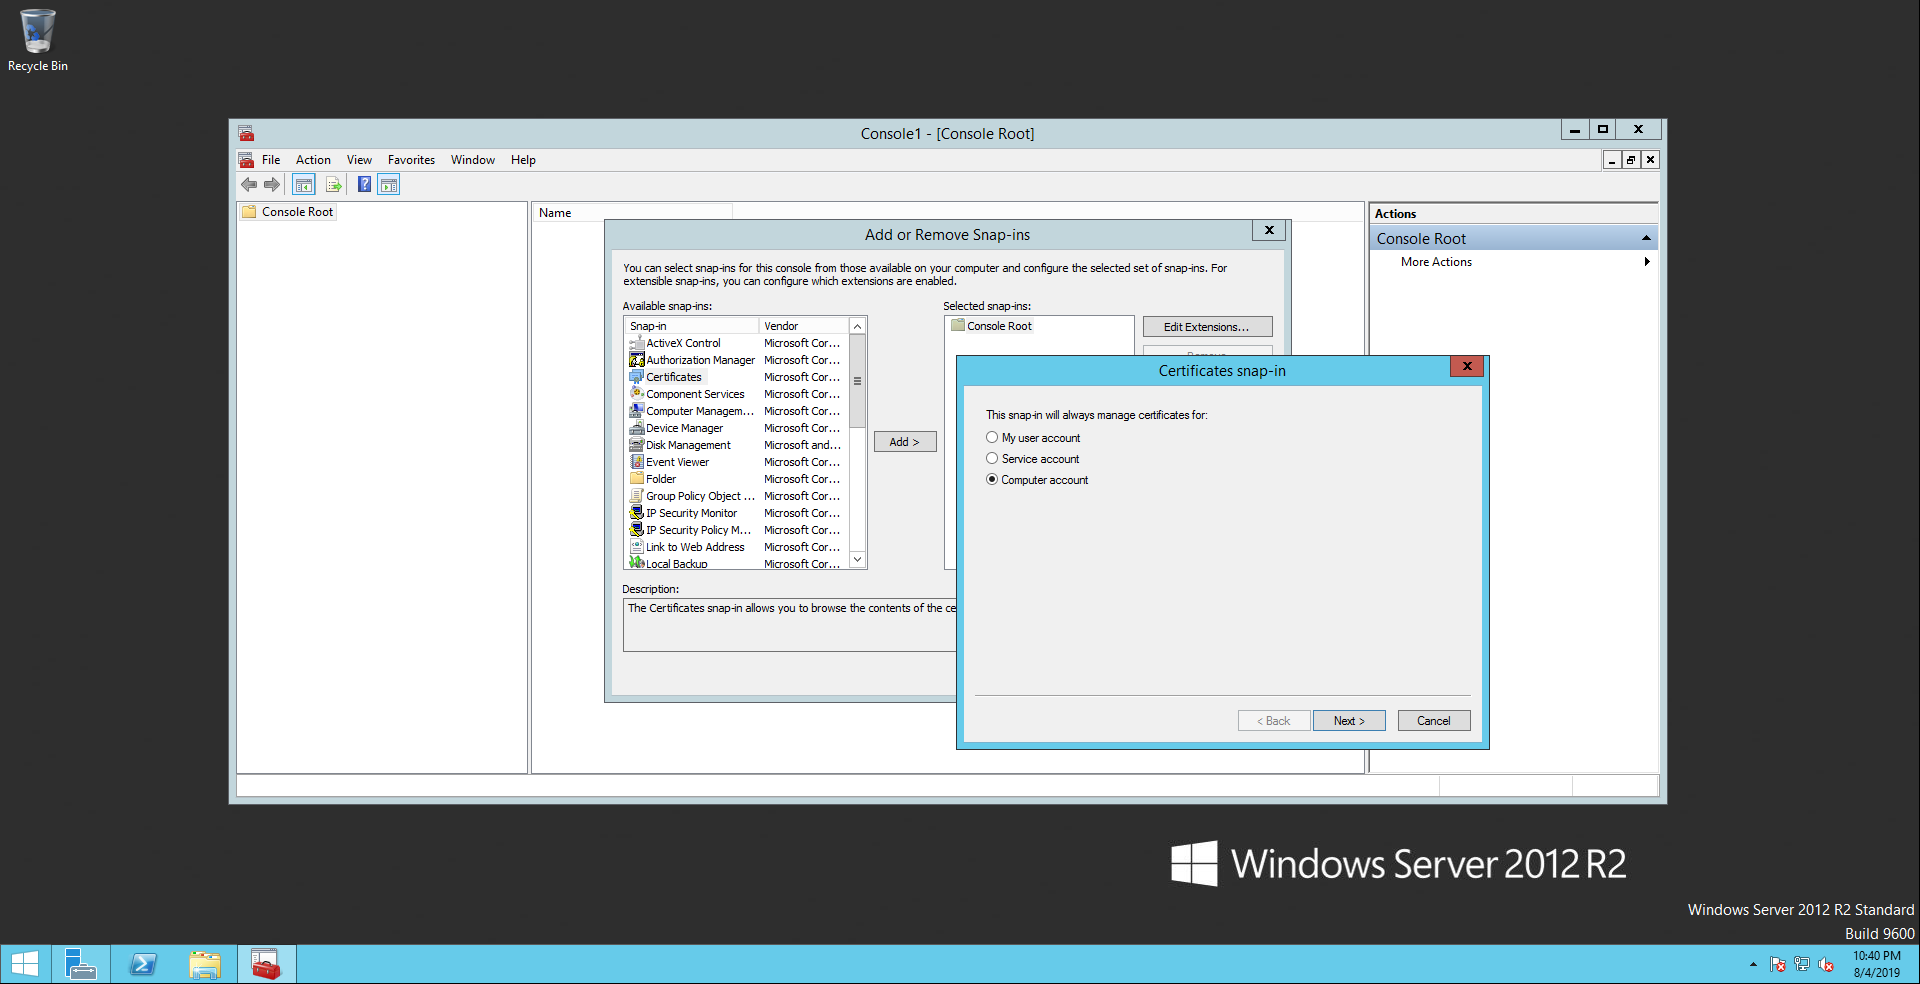Open Help via the question mark icon

[x=364, y=185]
